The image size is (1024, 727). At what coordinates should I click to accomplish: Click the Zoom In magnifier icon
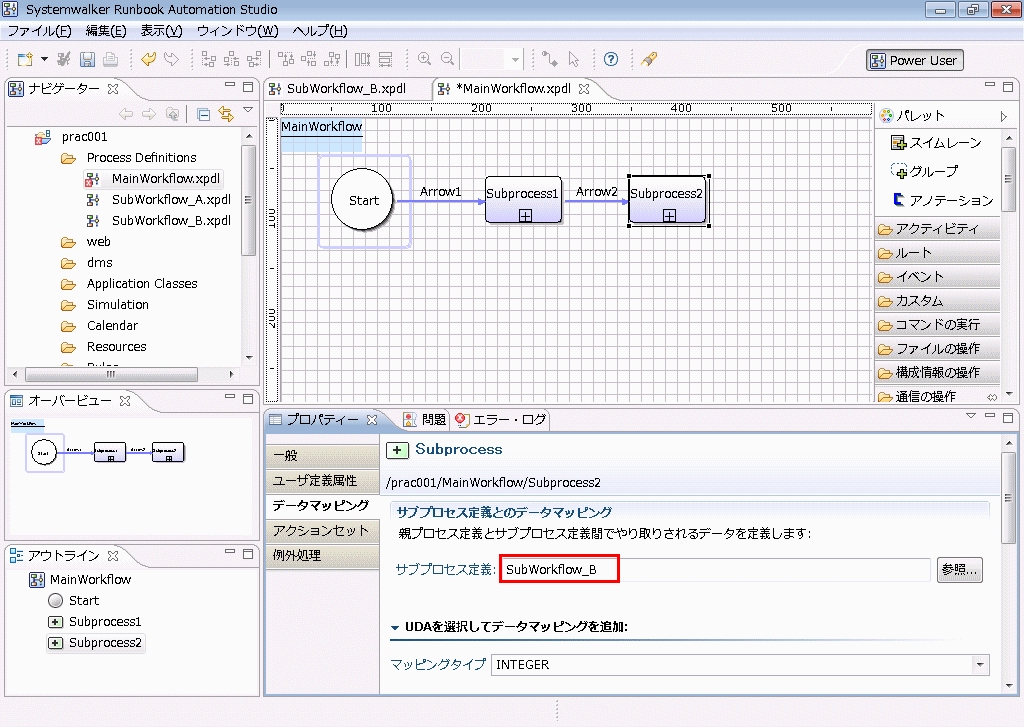coord(425,60)
